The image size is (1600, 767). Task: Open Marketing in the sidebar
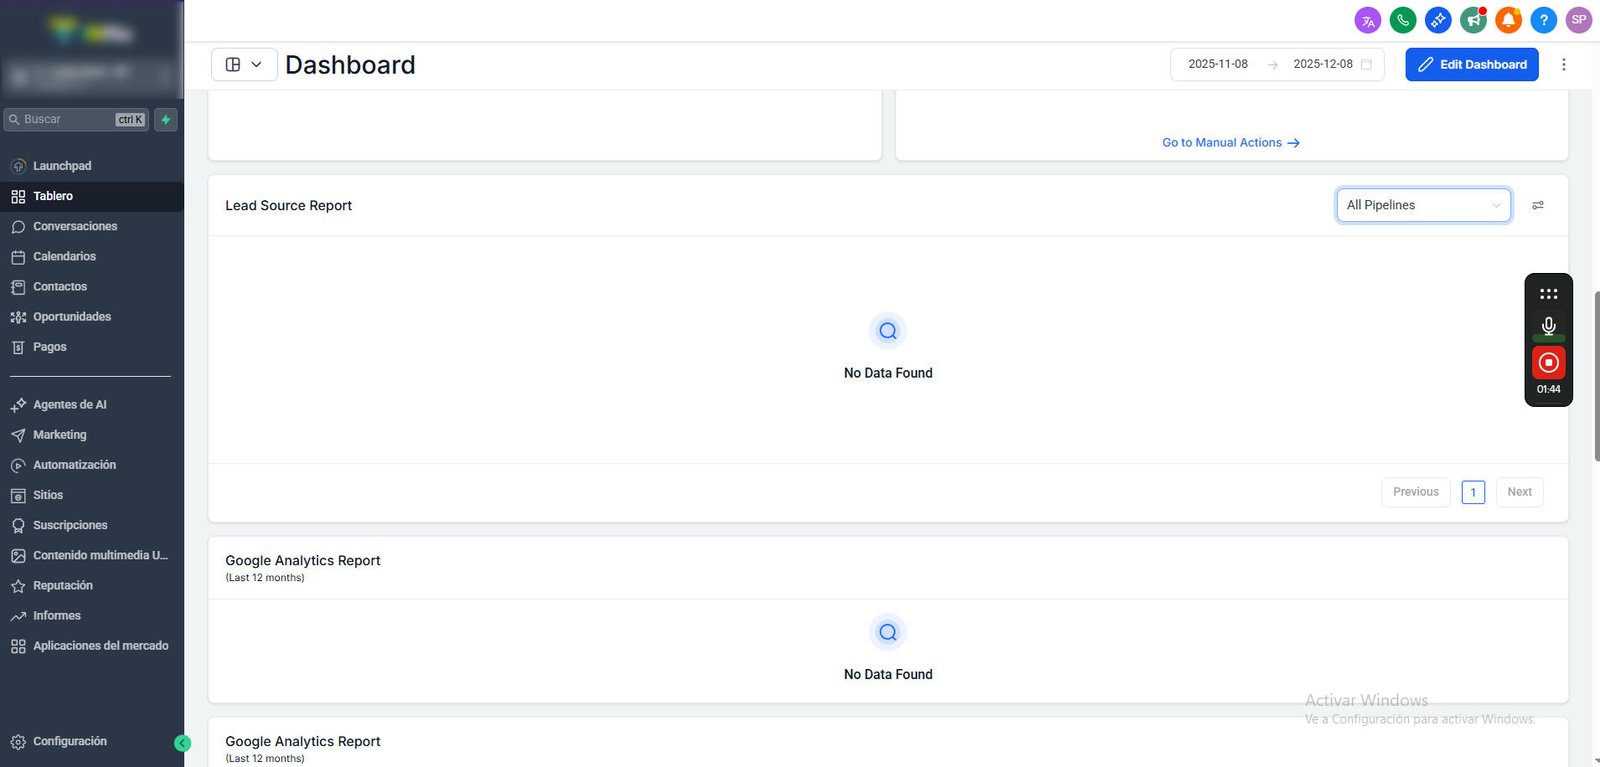92,435
